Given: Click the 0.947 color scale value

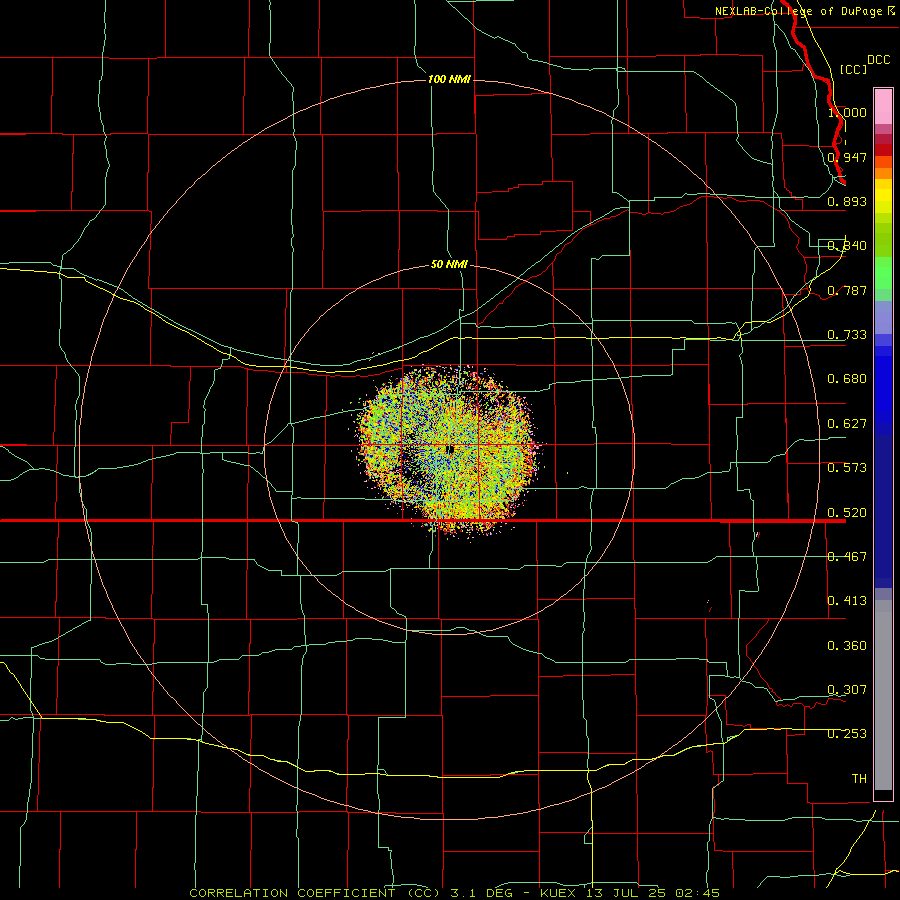Looking at the screenshot, I should [847, 157].
